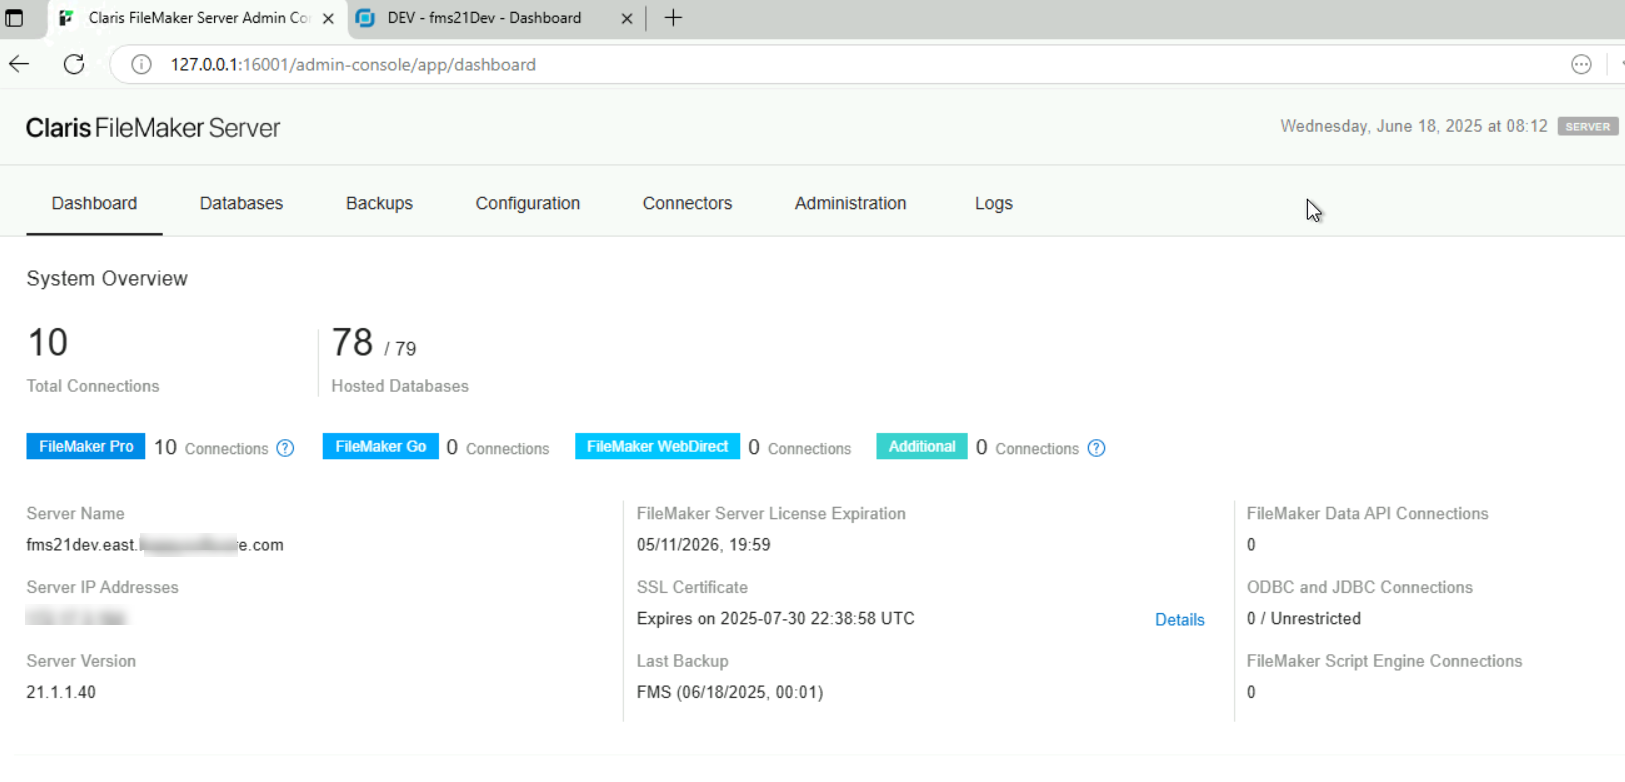
Task: Open a new browser tab
Action: point(673,18)
